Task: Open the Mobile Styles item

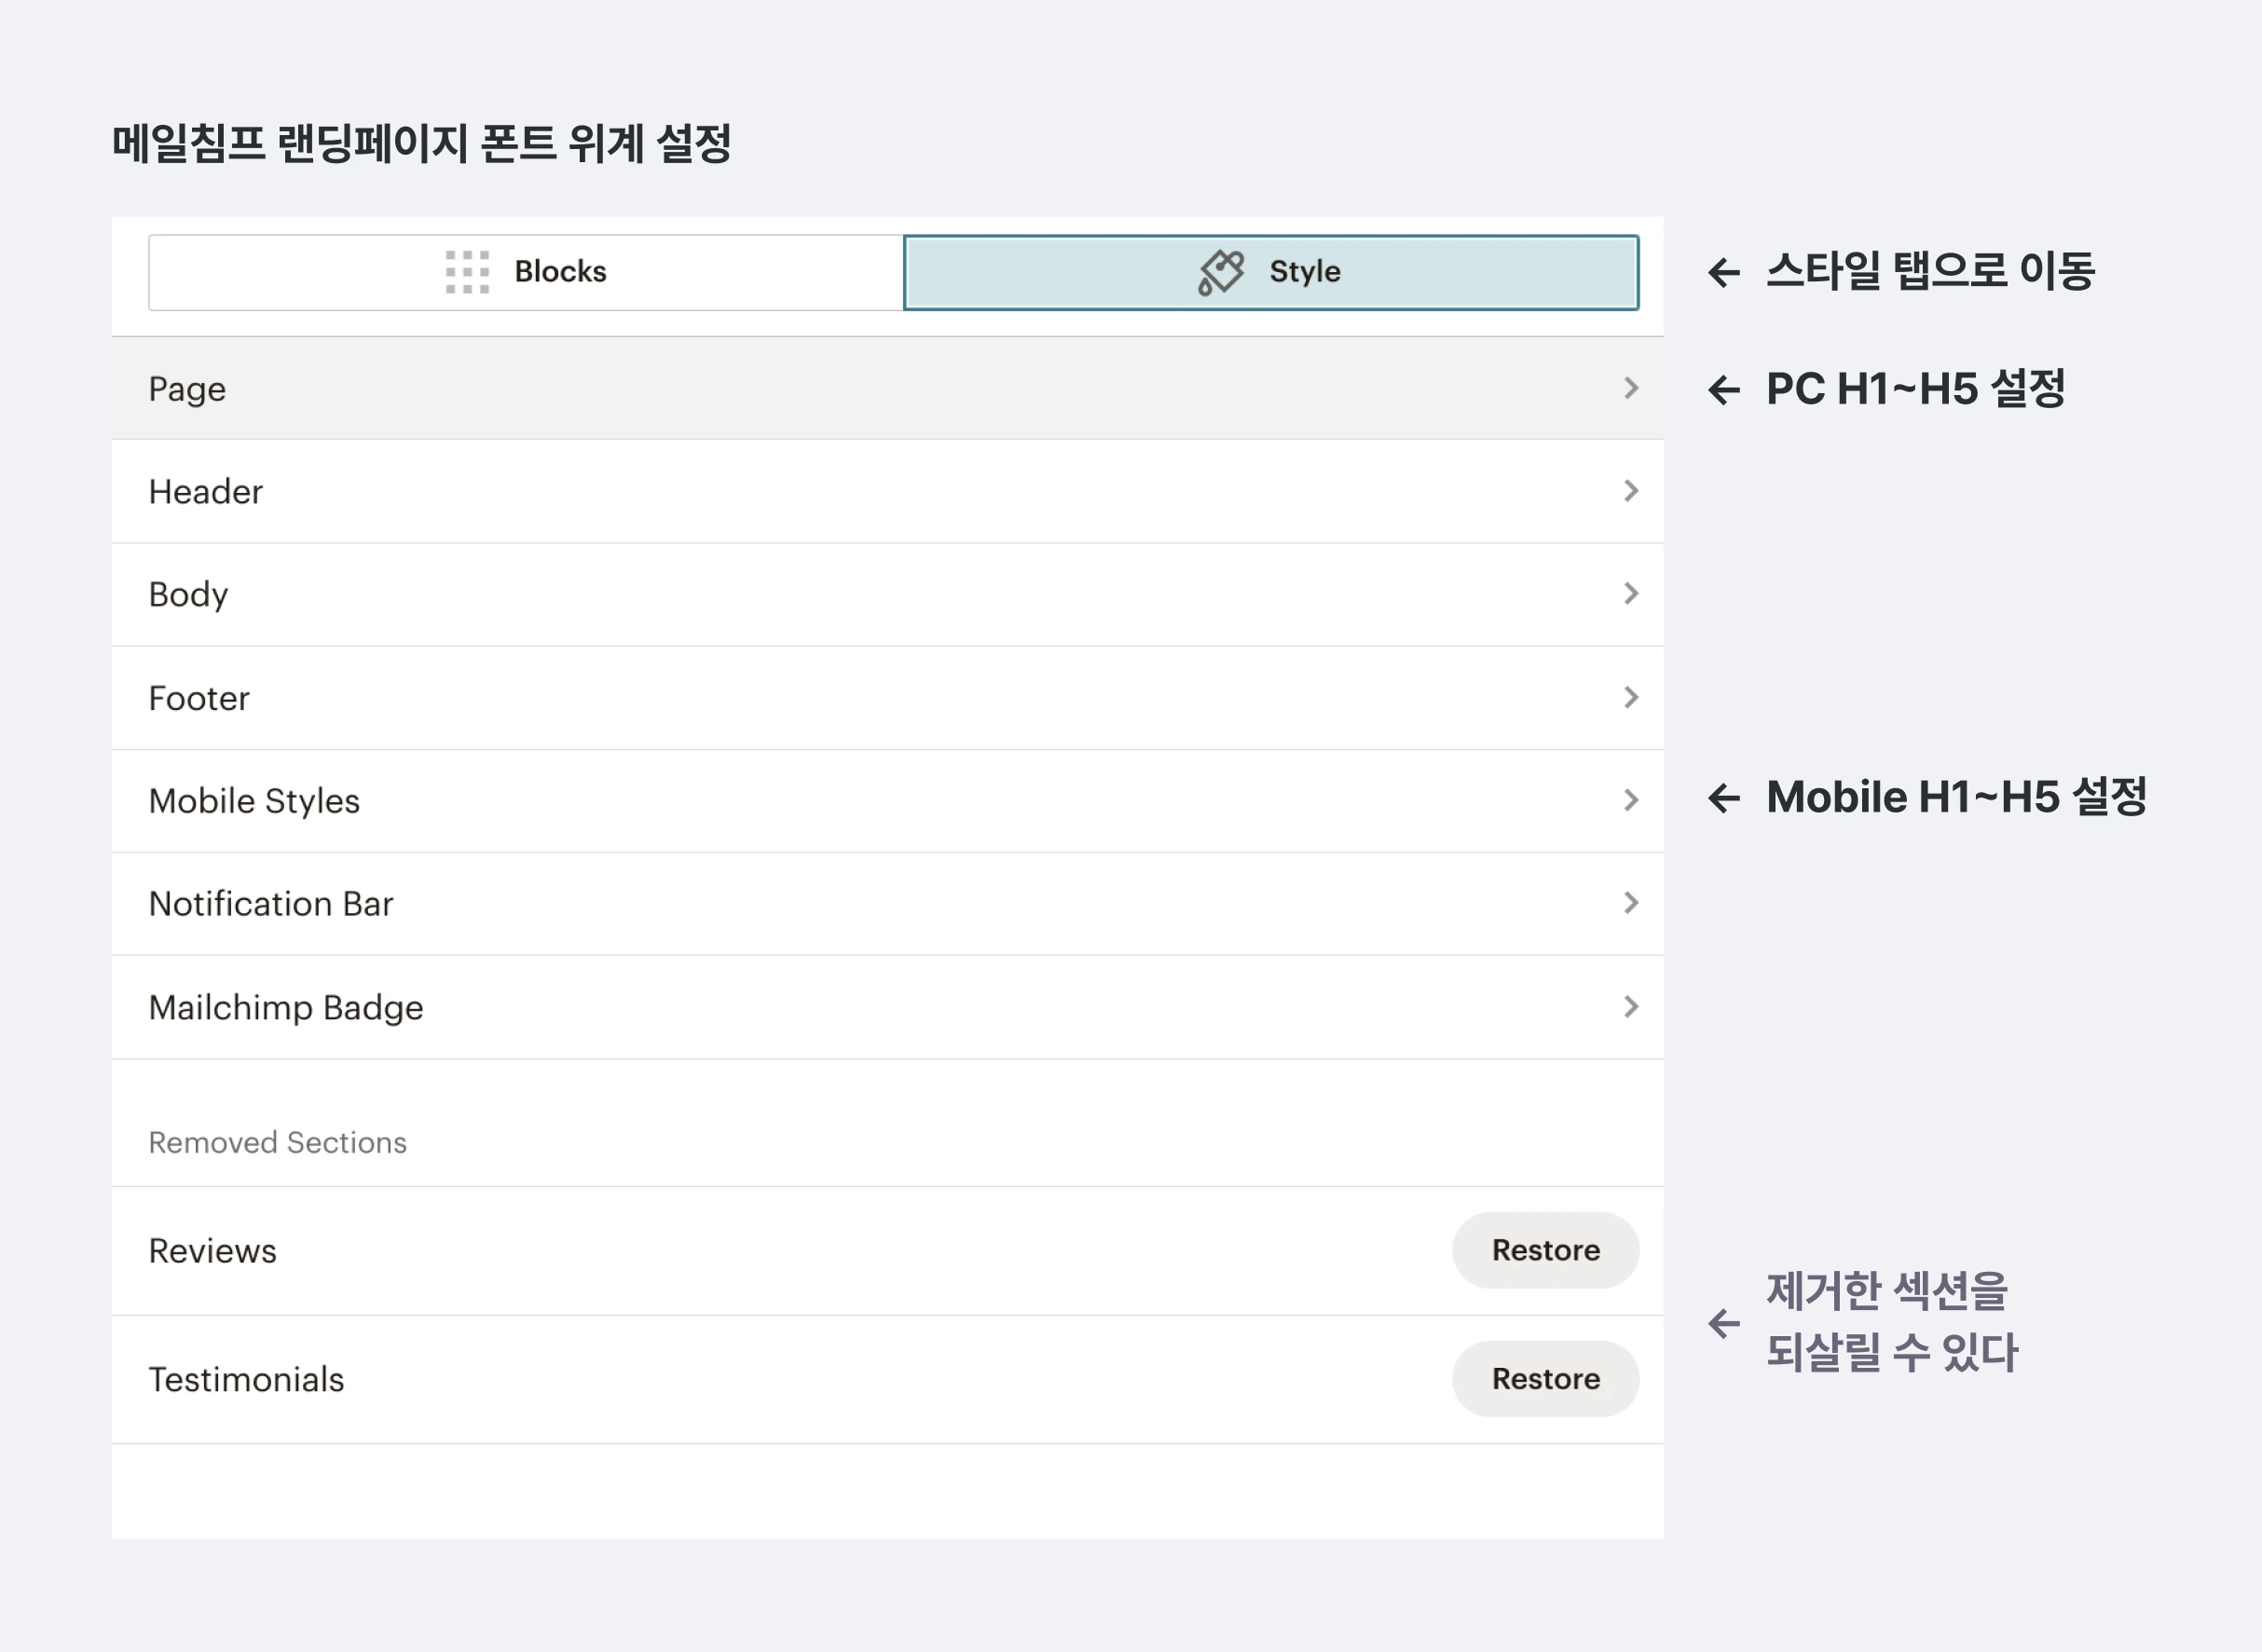Action: [x=254, y=801]
